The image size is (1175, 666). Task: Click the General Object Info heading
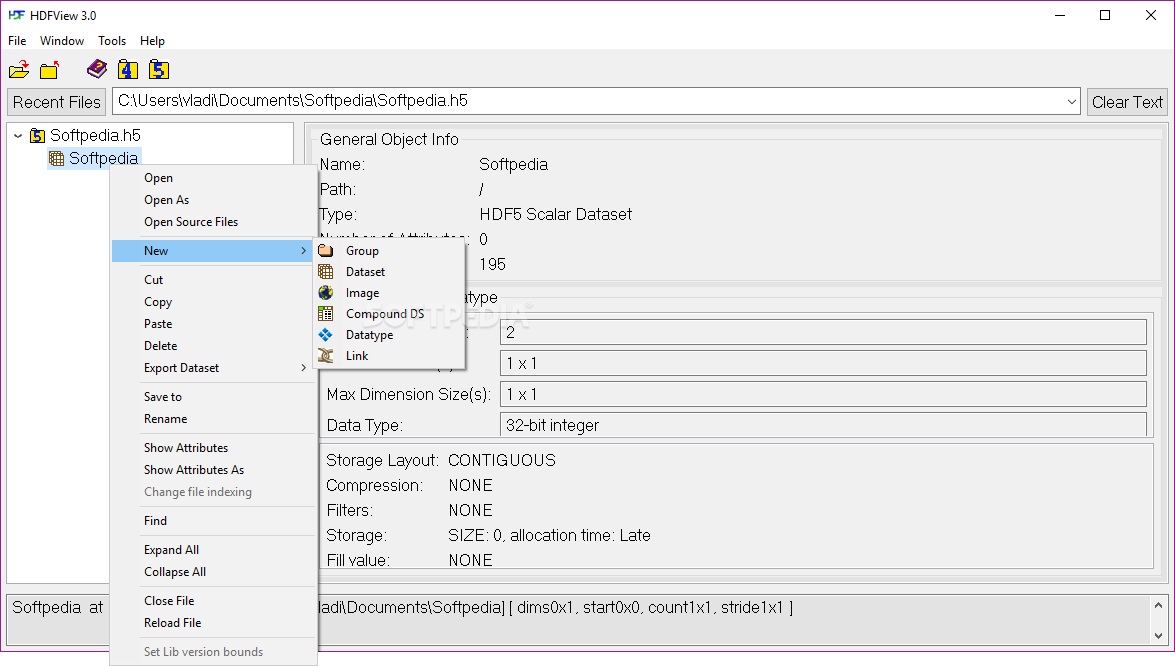coord(389,139)
